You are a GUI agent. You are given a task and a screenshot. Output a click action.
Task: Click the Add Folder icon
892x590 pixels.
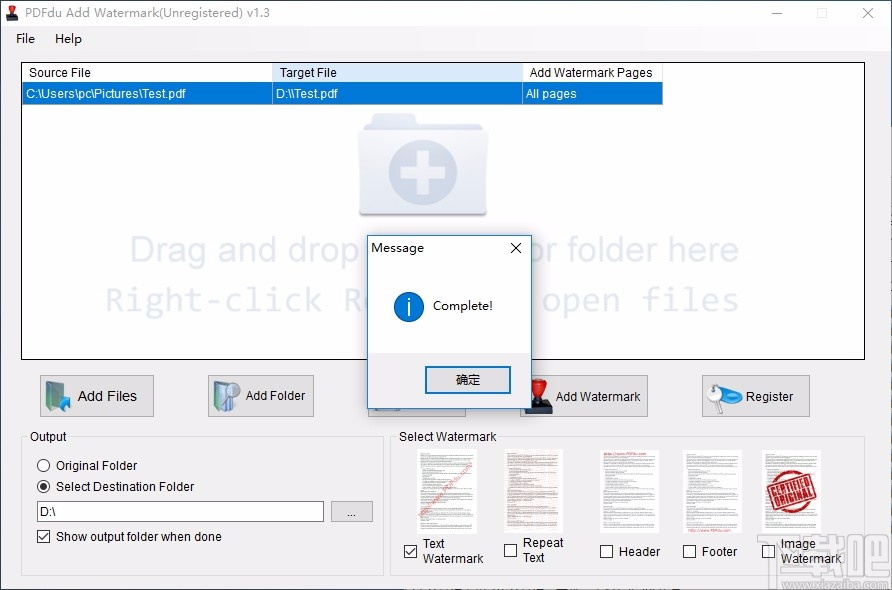[223, 396]
